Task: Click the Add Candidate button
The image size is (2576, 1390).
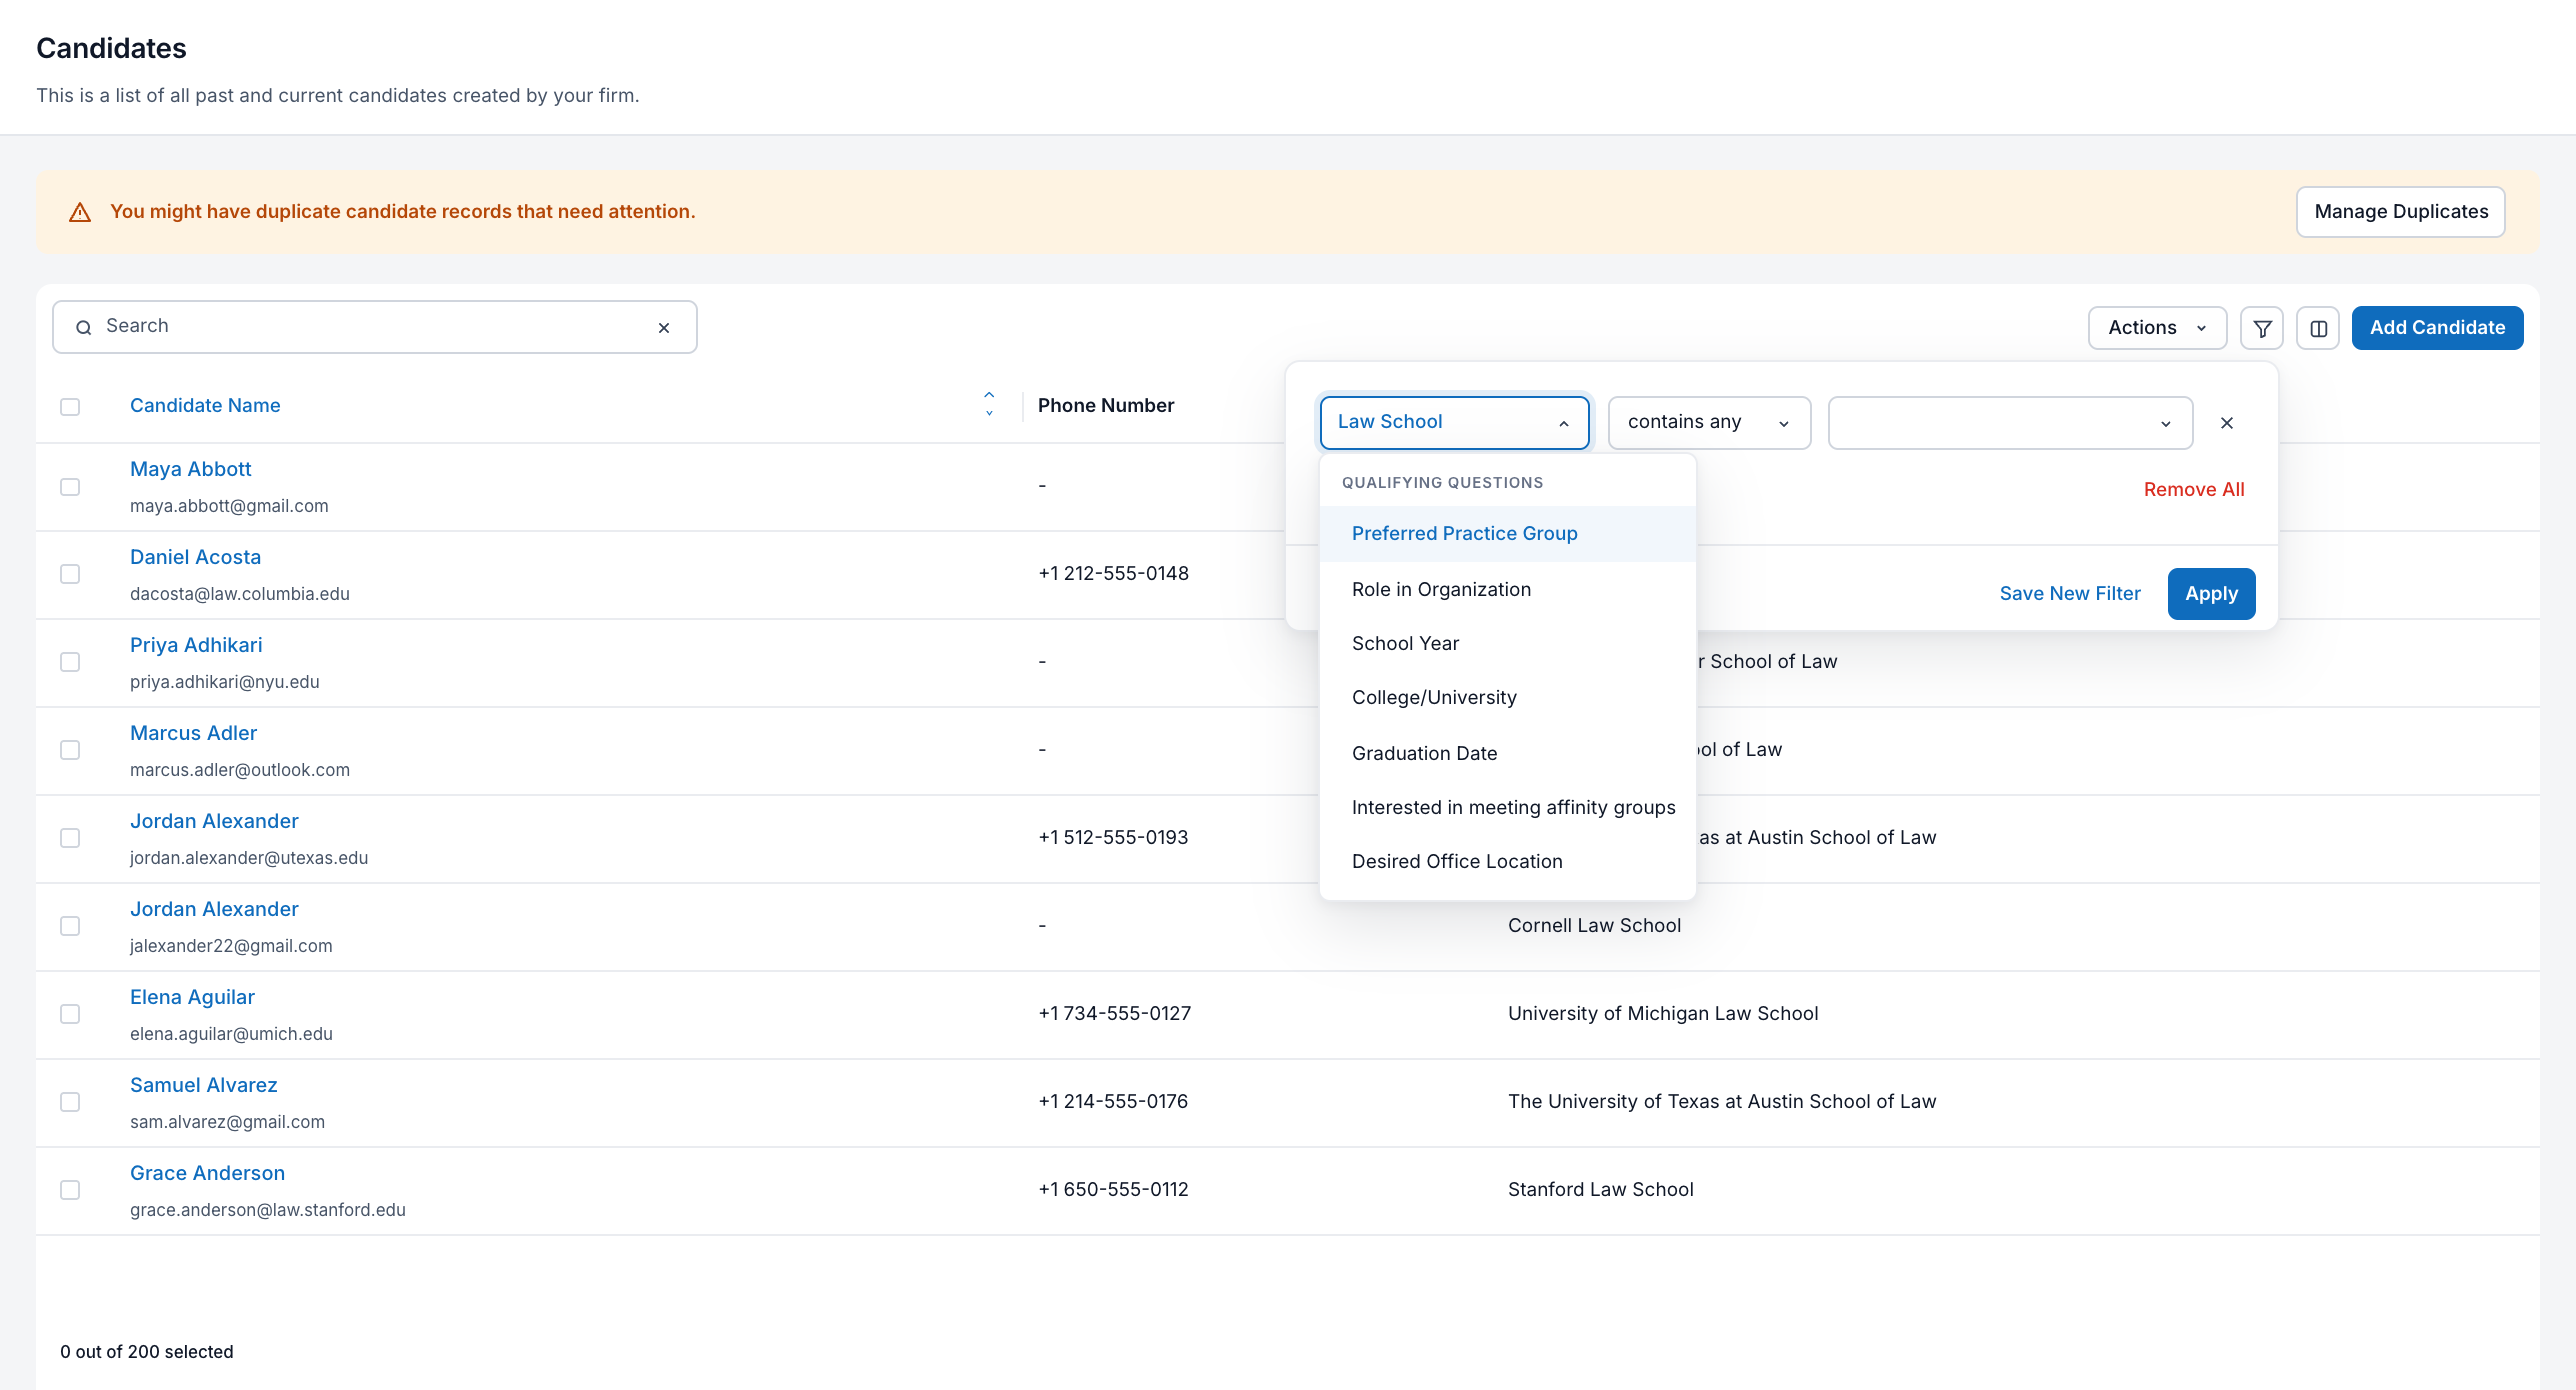Action: pyautogui.click(x=2437, y=328)
